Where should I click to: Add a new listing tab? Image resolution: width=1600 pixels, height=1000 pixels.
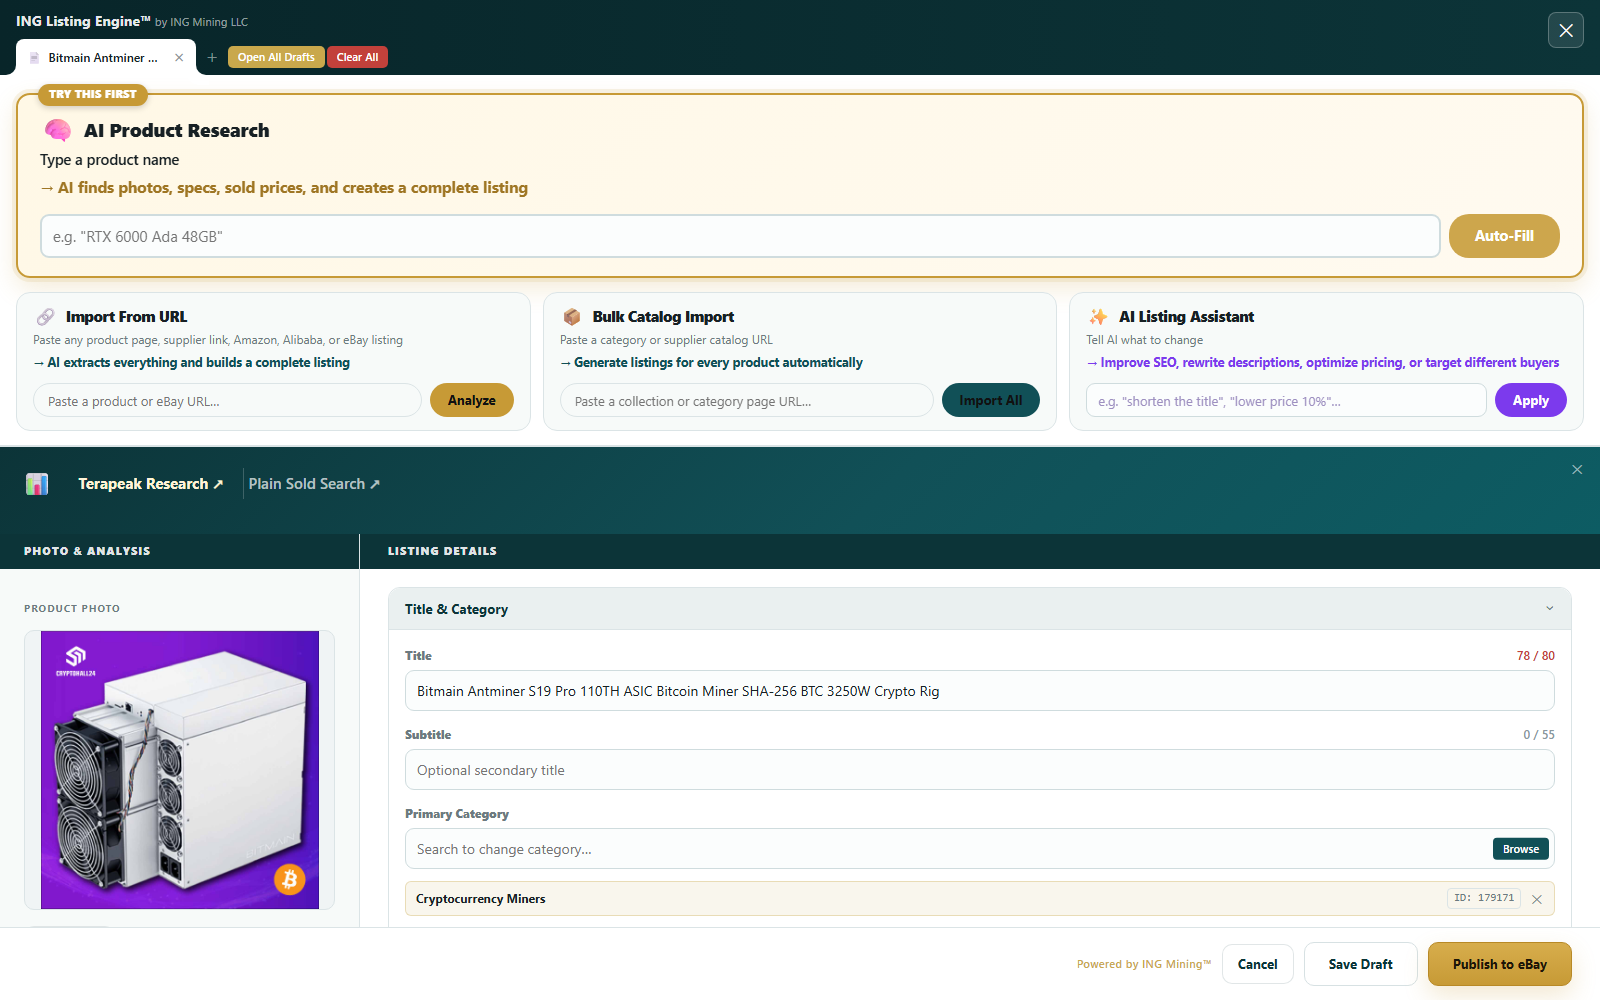pyautogui.click(x=212, y=57)
